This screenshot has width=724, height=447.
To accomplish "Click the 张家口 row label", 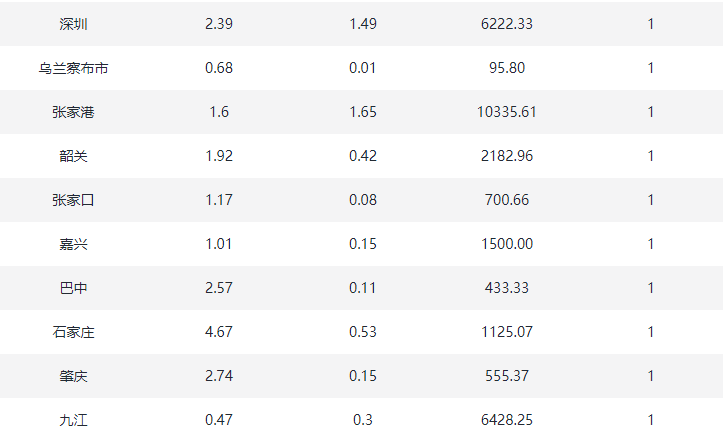I will [73, 200].
